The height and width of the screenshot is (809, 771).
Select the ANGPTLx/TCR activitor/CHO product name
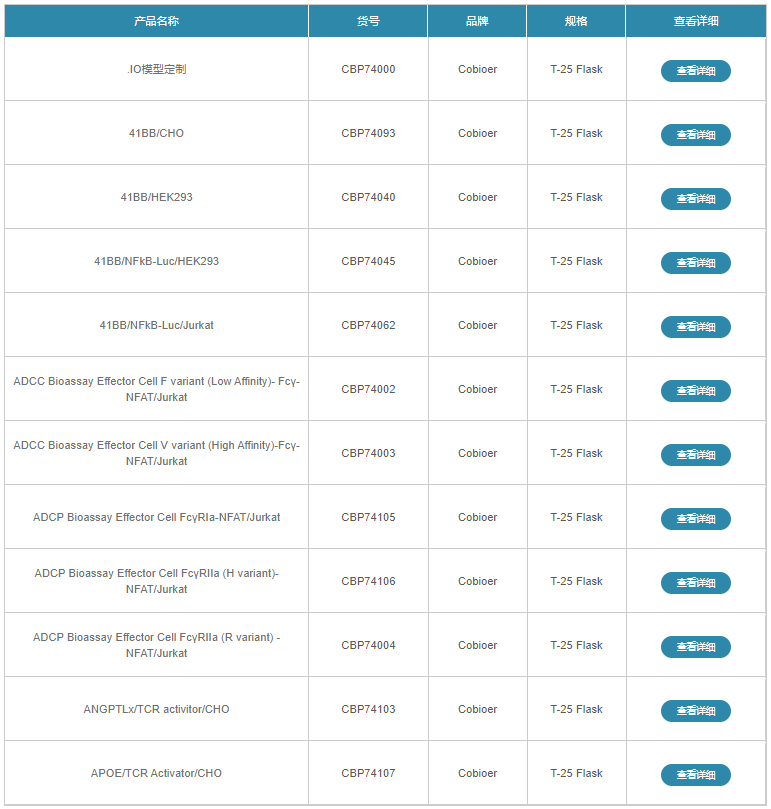pyautogui.click(x=156, y=709)
